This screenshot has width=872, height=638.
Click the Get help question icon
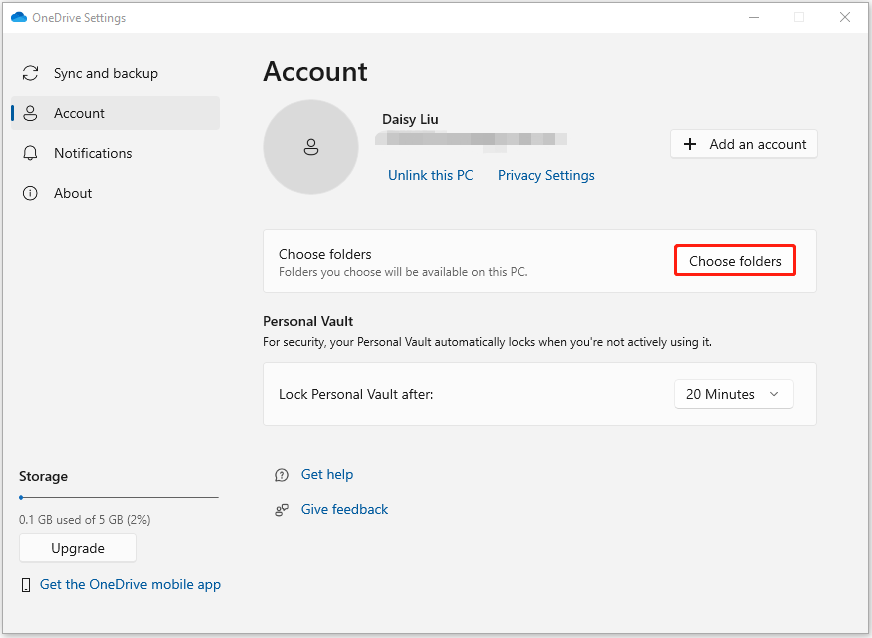point(282,474)
